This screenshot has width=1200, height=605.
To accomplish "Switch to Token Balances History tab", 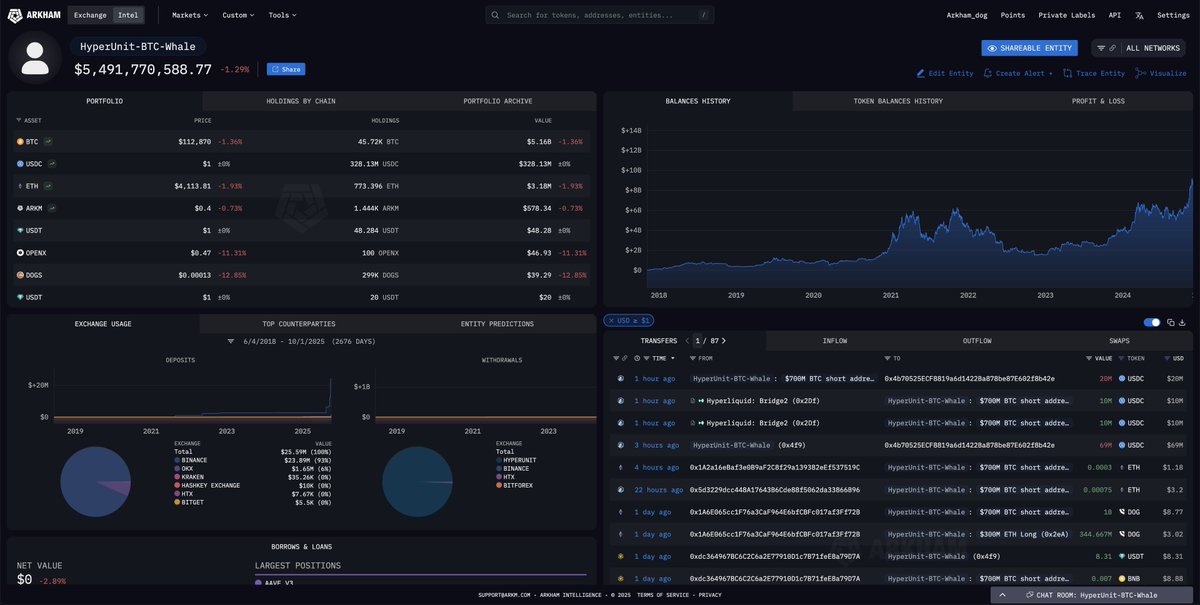I will [x=897, y=101].
